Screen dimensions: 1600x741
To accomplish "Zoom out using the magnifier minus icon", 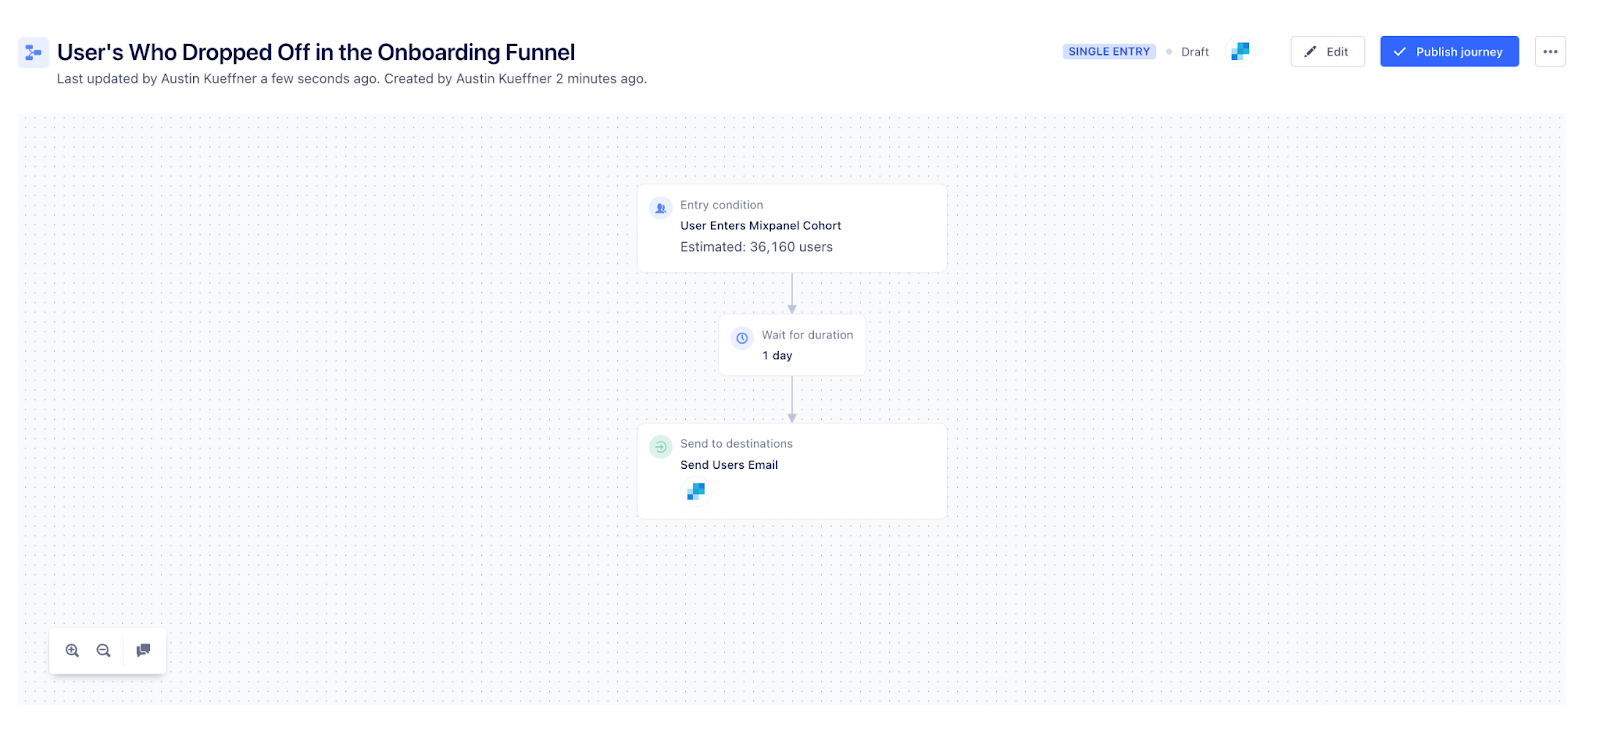I will (104, 650).
